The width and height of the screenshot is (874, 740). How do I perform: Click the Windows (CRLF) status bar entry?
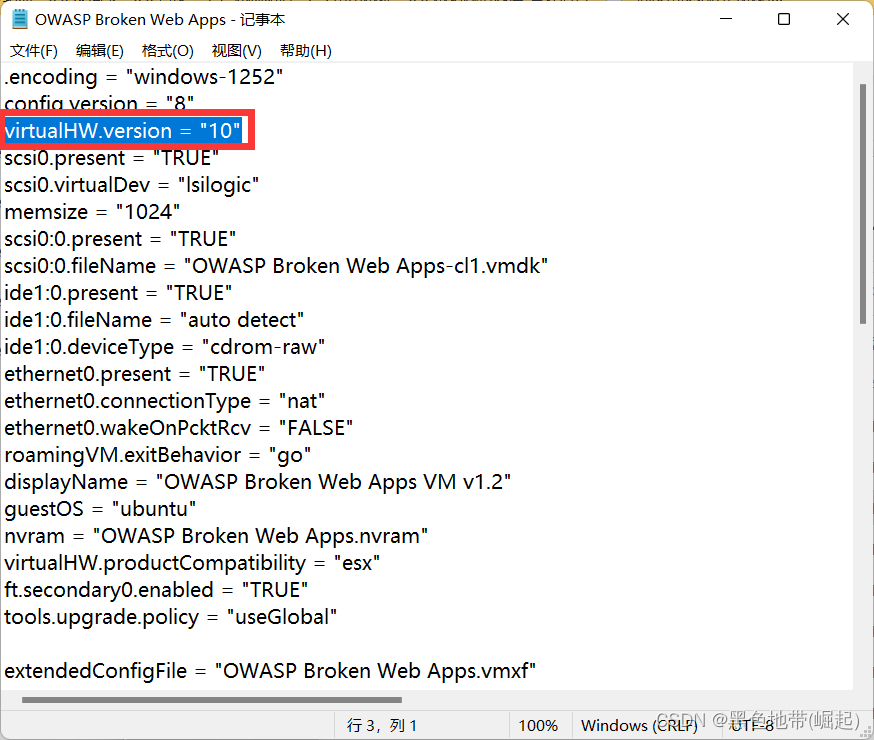click(x=639, y=726)
